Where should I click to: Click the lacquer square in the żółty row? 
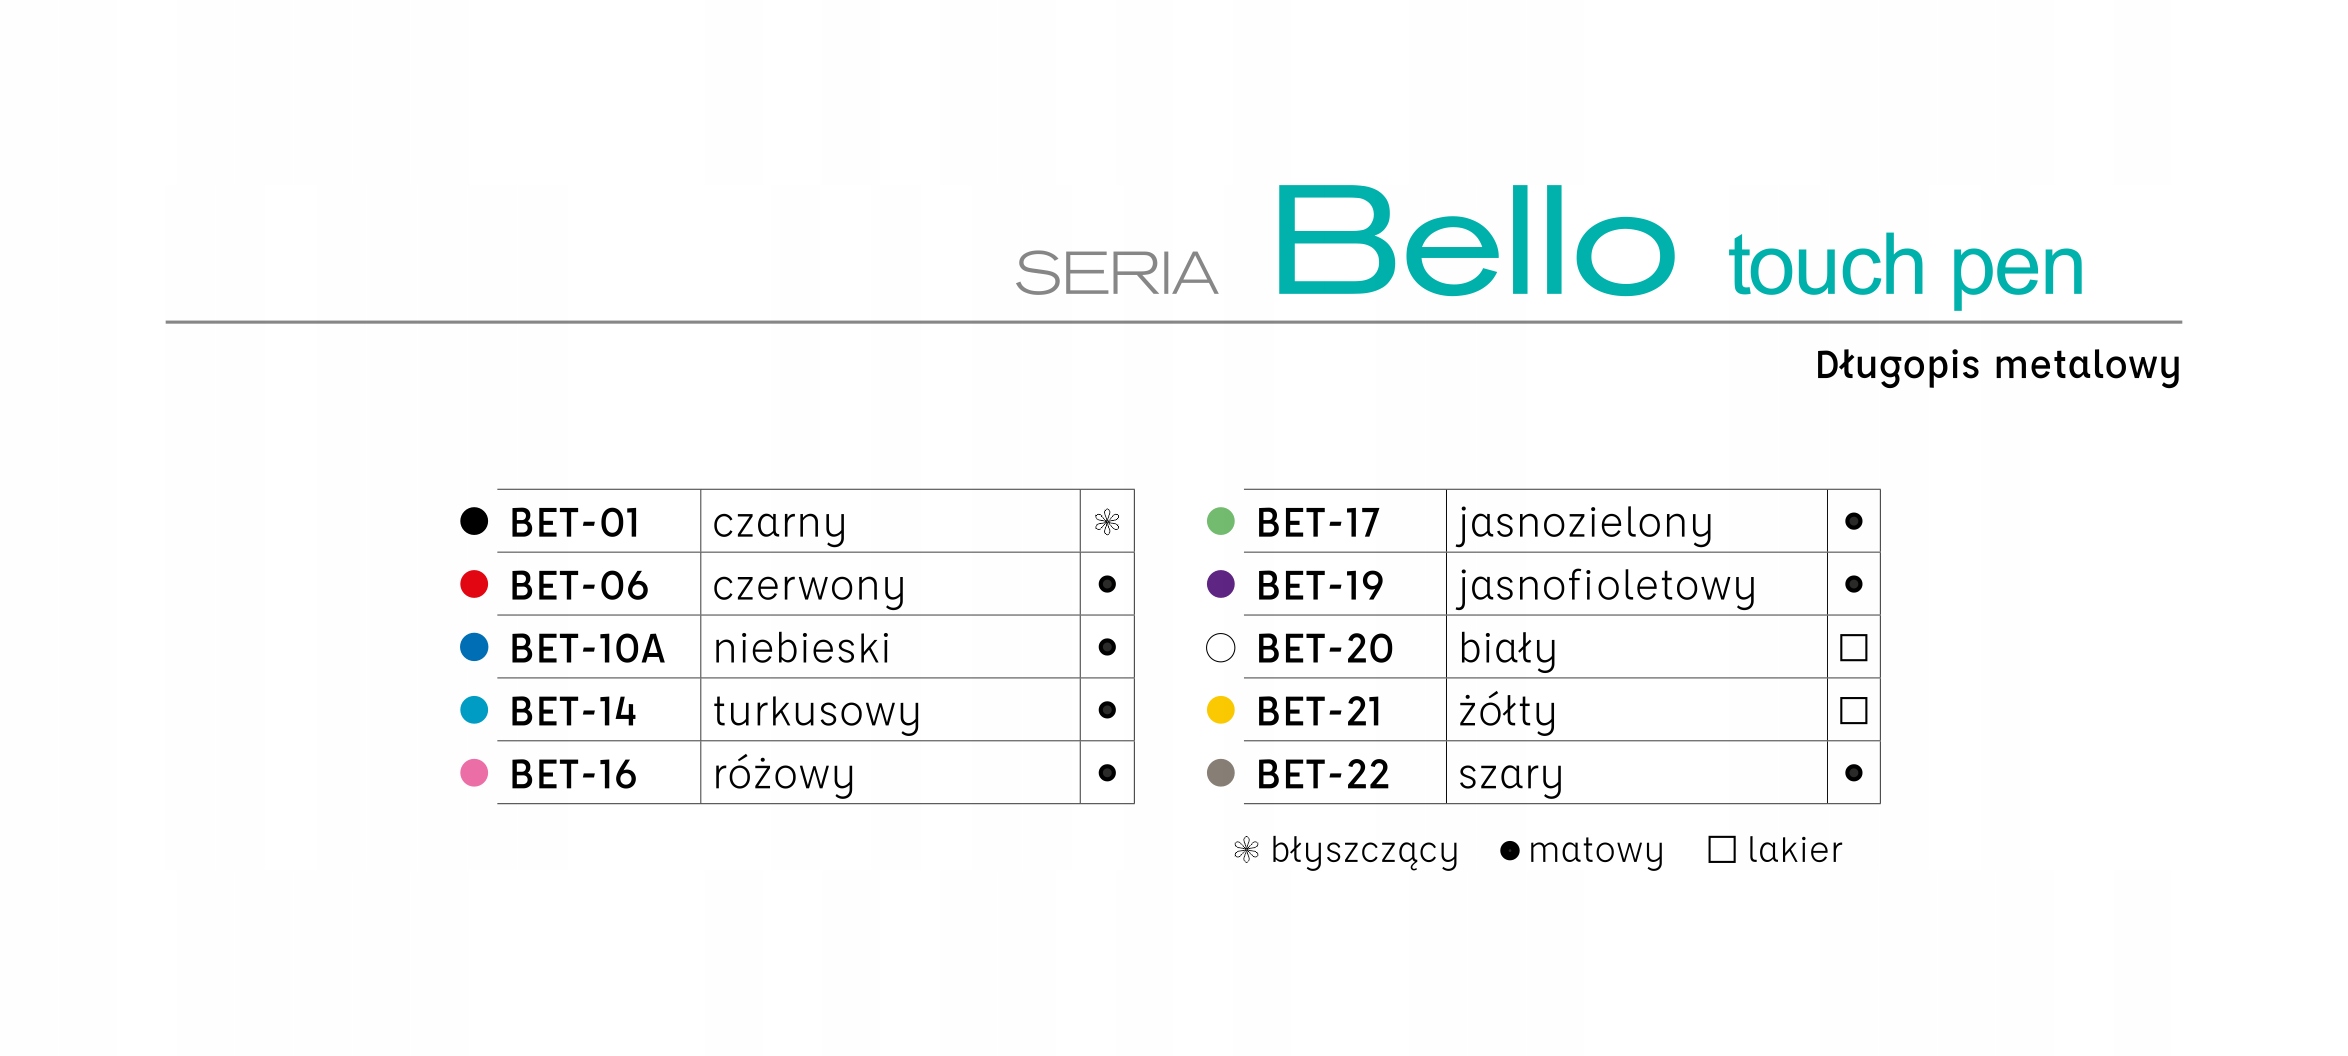point(1854,711)
